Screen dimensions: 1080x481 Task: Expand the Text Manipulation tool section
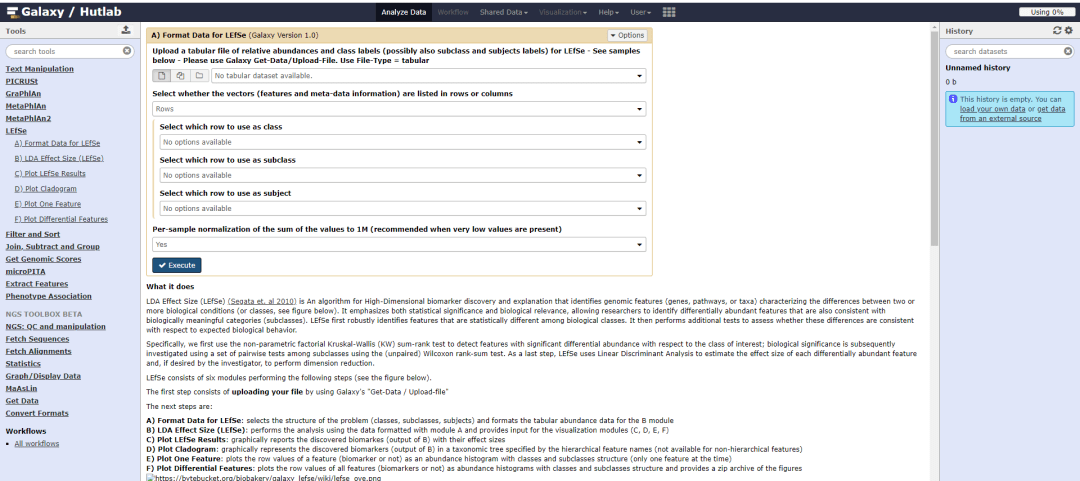pos(40,69)
